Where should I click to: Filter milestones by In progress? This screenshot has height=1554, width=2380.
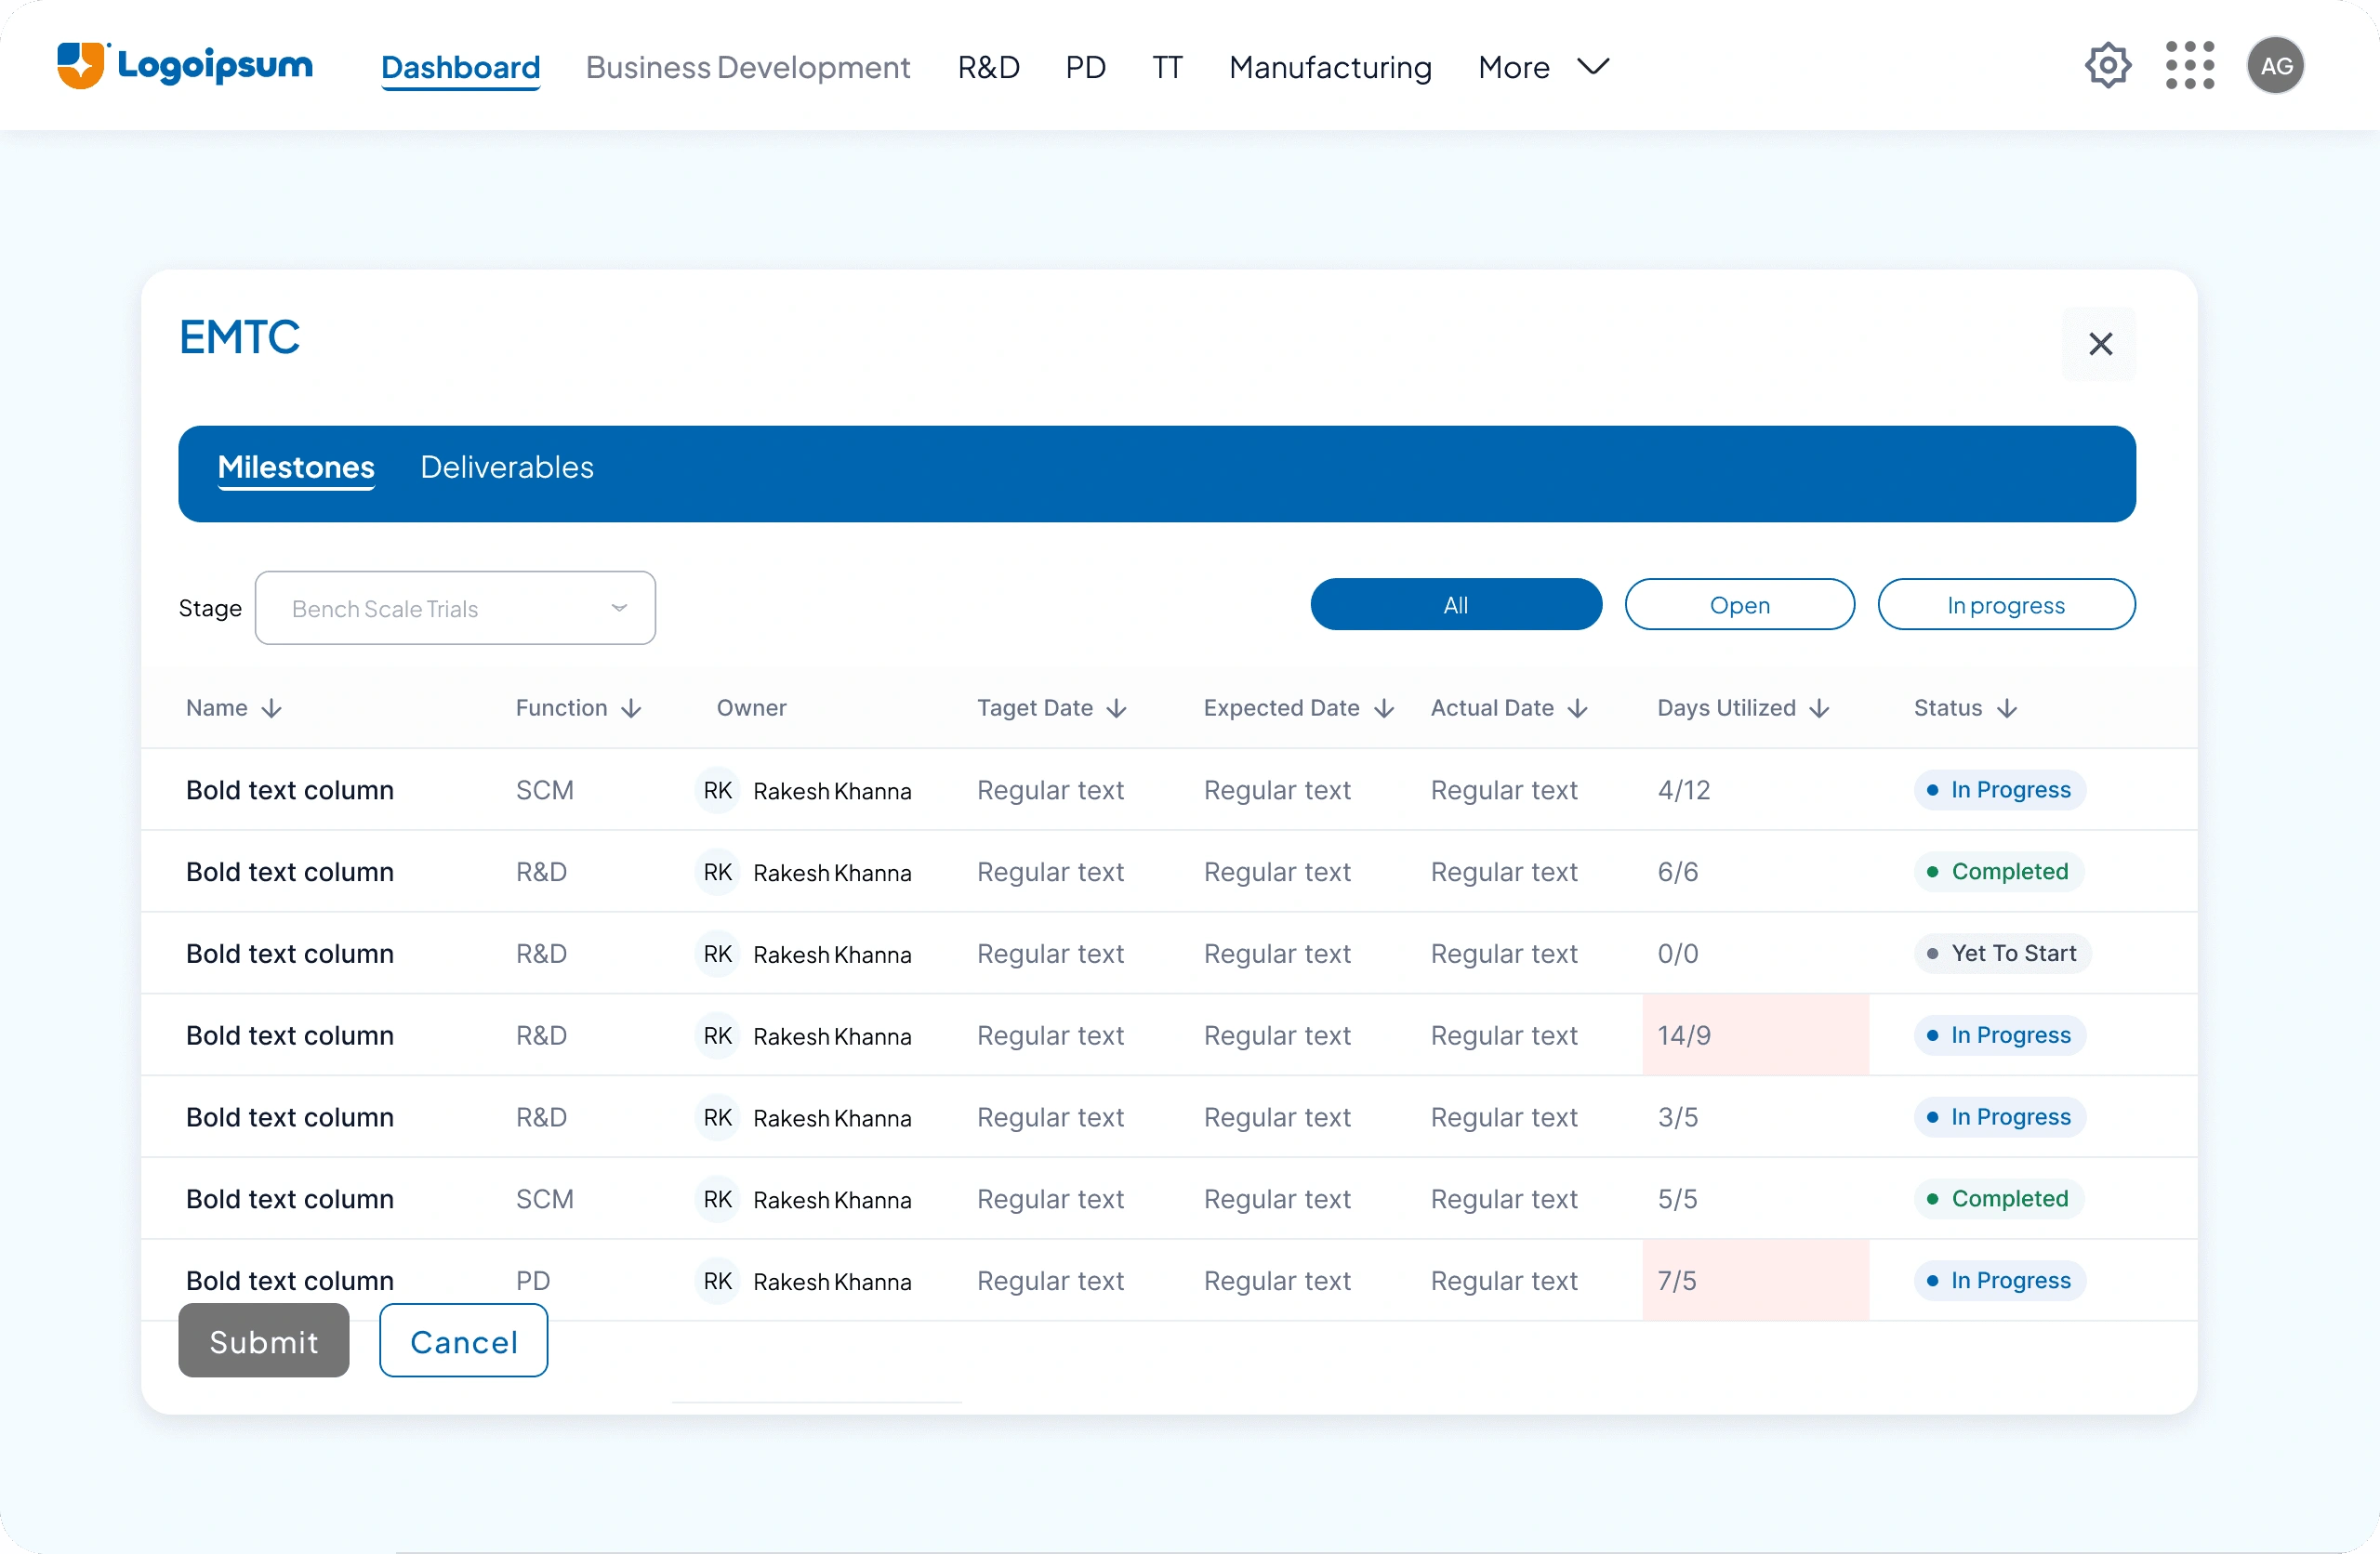tap(2005, 605)
